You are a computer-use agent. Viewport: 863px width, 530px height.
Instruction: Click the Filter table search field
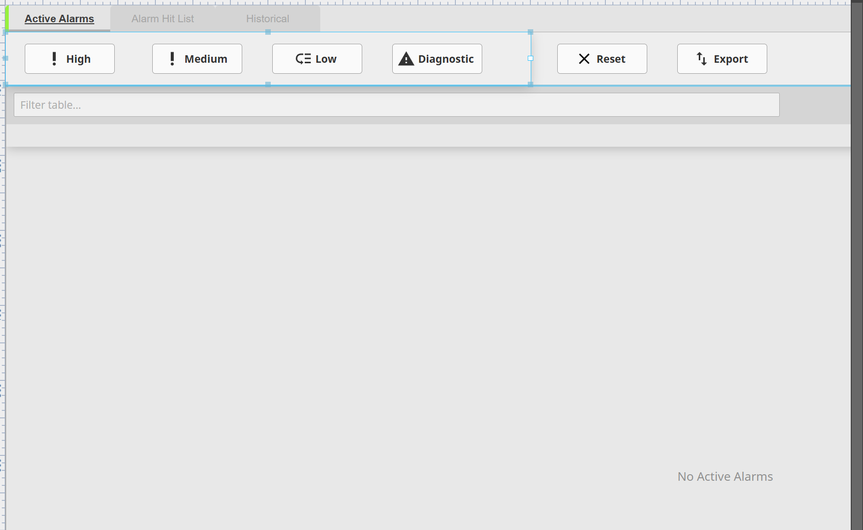396,105
